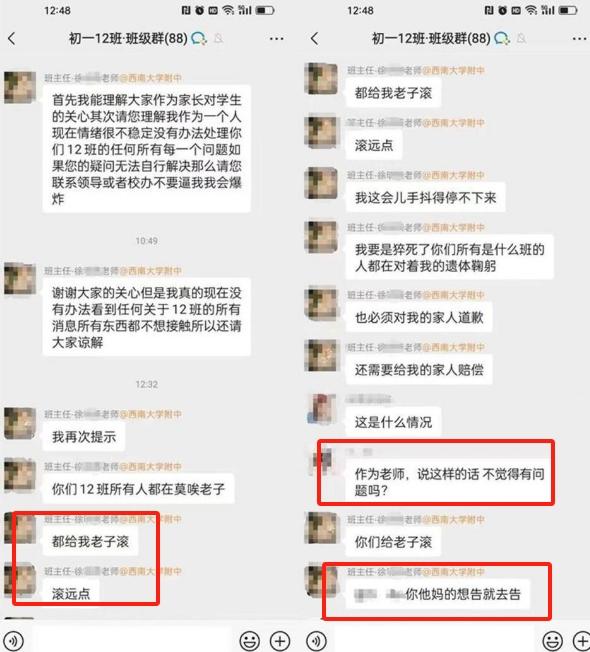Tap the group title '初一12班·班级群(88)' on left

click(x=128, y=39)
